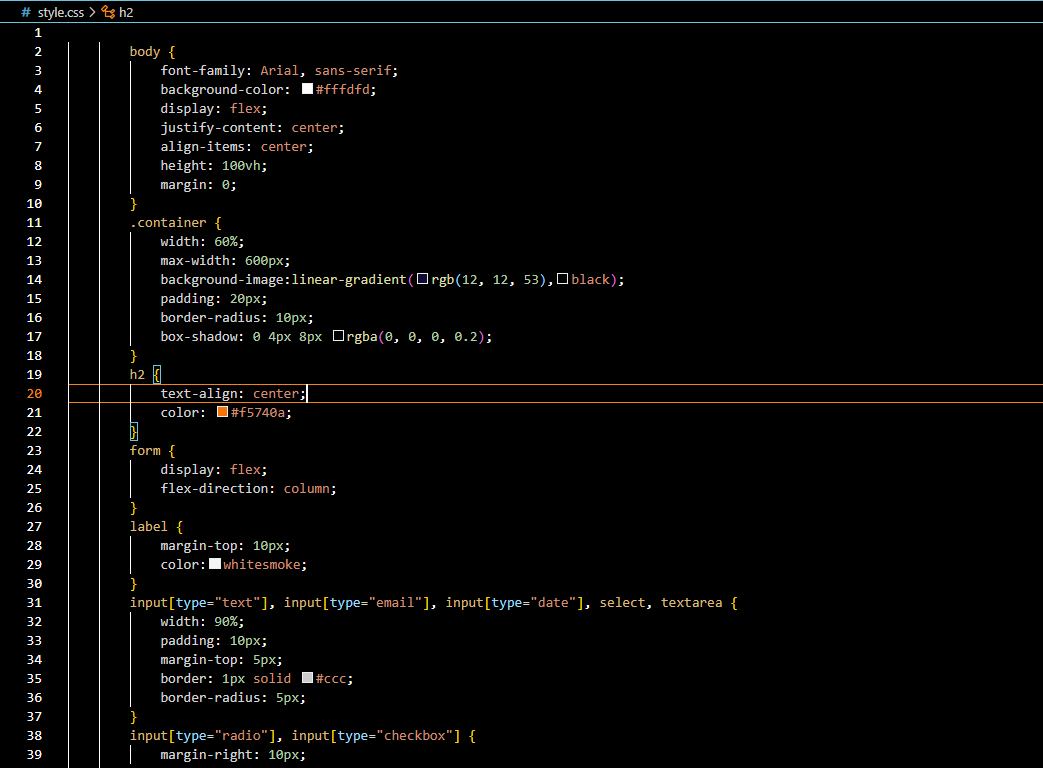Click the 'form' selector text
The height and width of the screenshot is (768, 1043).
145,451
